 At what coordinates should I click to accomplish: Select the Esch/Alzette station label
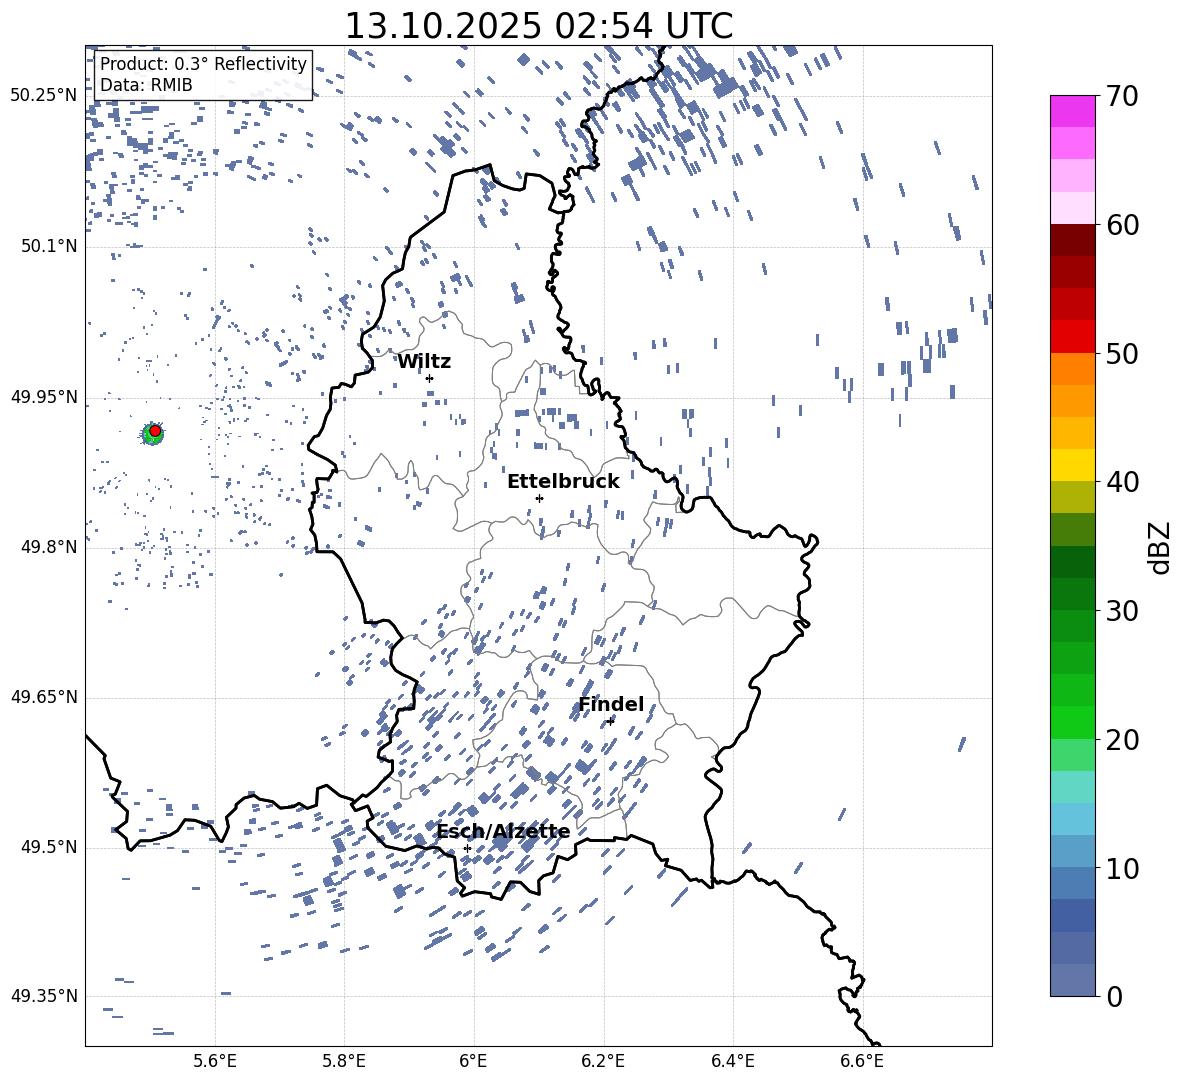[x=503, y=831]
